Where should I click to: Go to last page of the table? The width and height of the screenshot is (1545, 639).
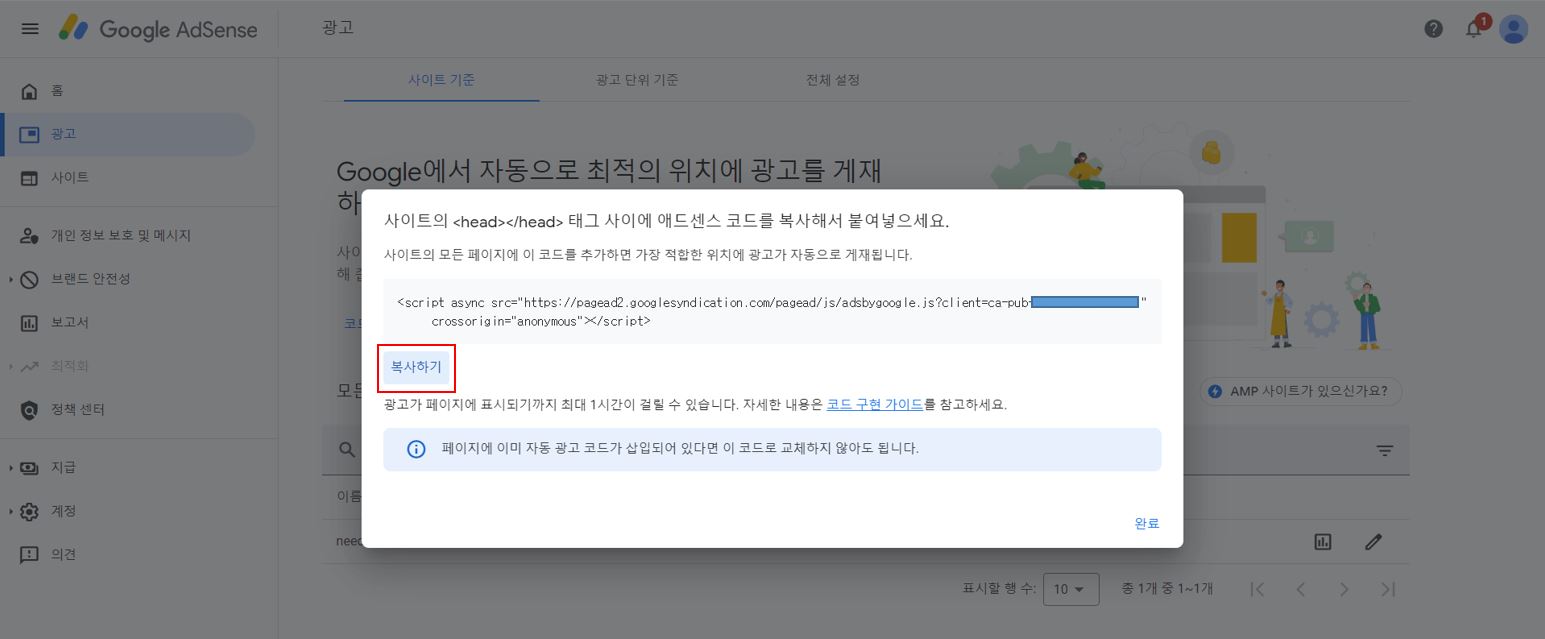(1388, 589)
